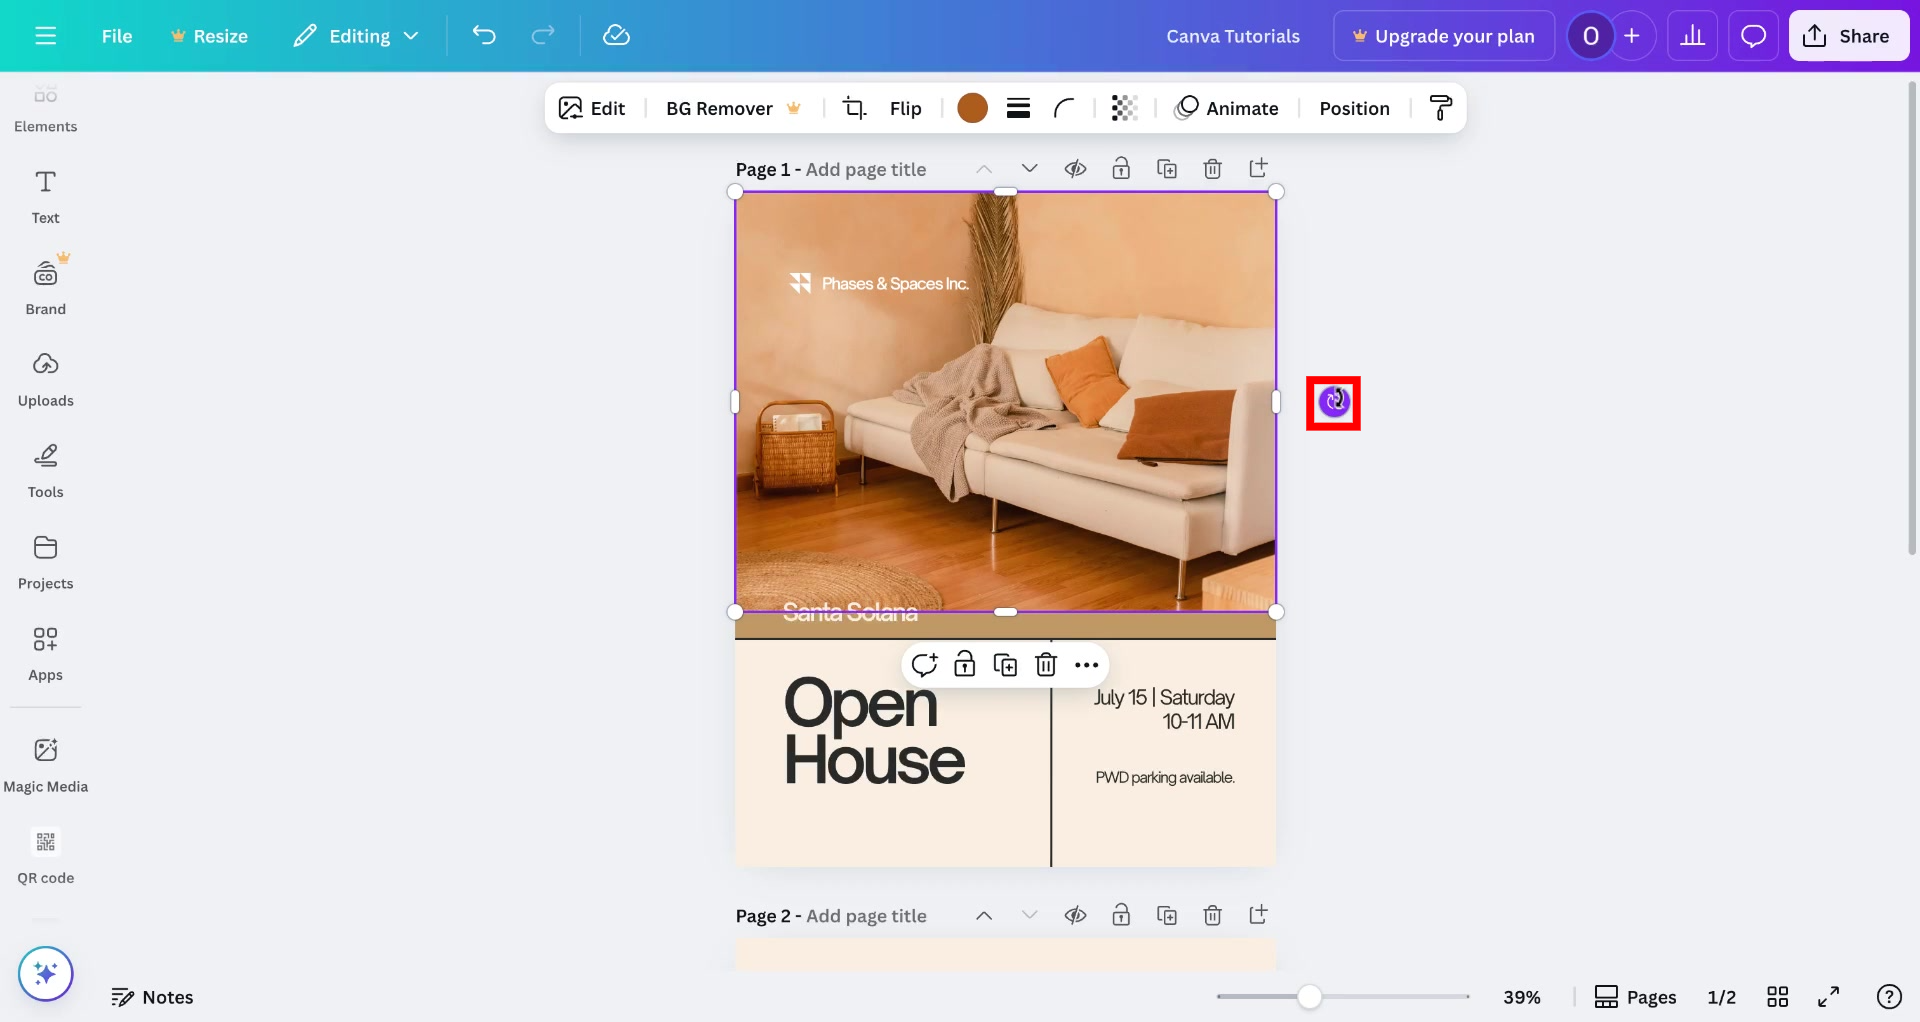Lock Page 1
Image resolution: width=1920 pixels, height=1022 pixels.
point(1121,168)
